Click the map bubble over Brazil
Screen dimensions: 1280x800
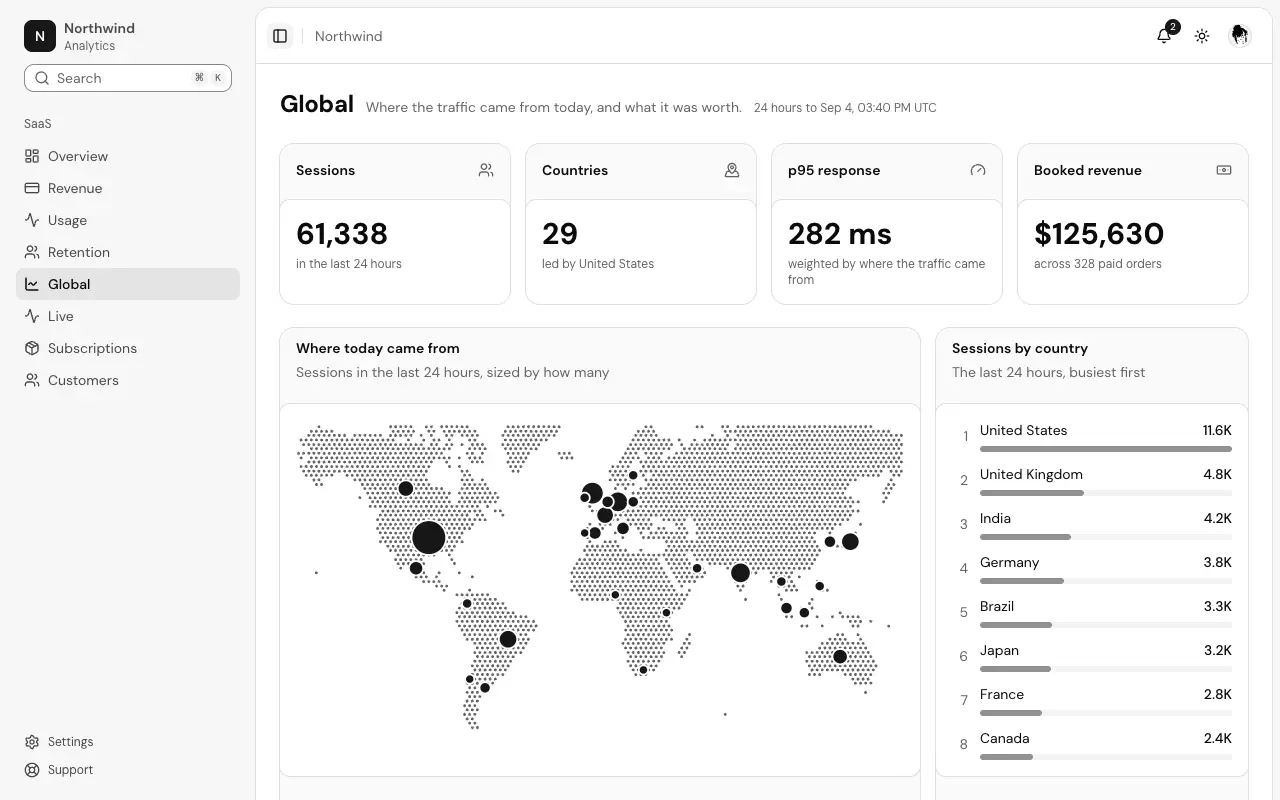coord(508,639)
